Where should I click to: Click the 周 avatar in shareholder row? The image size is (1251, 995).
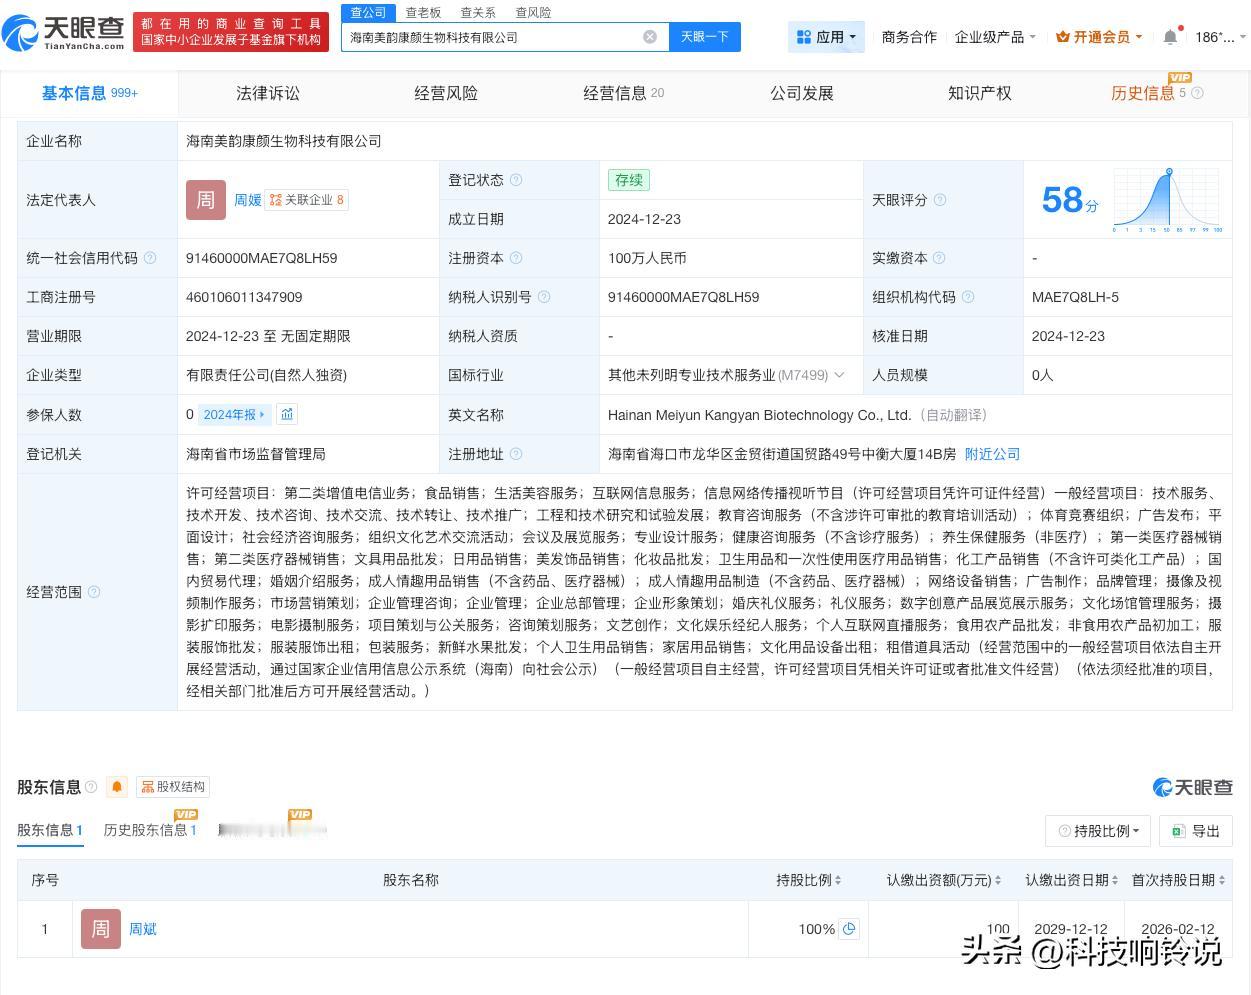click(101, 929)
